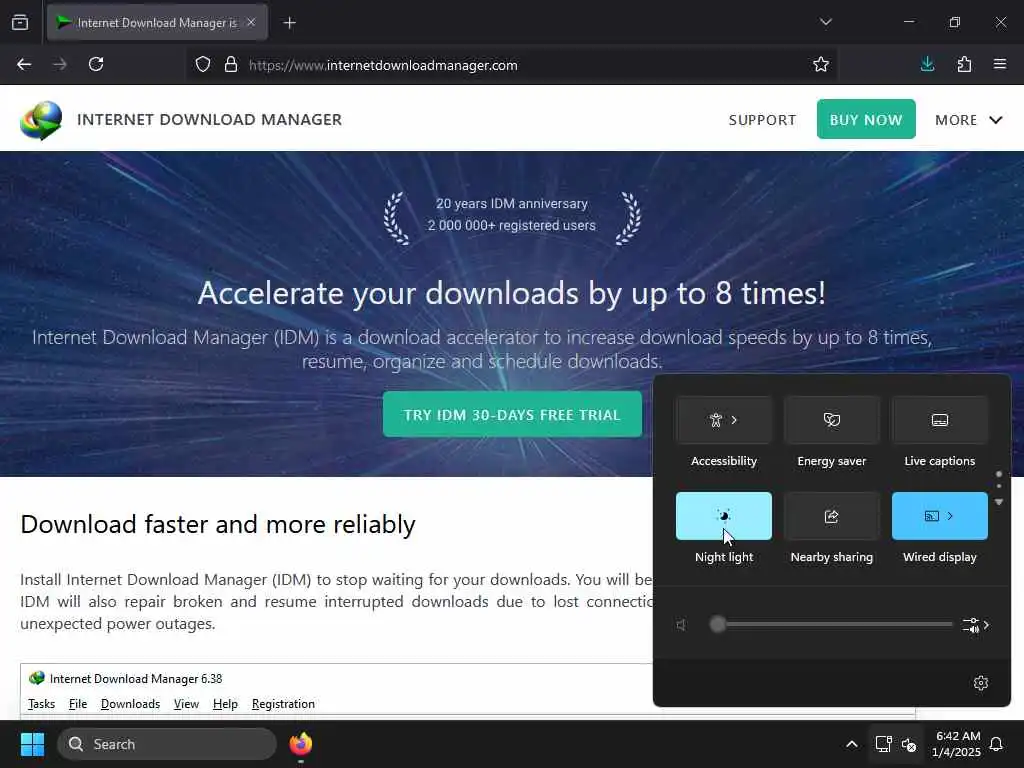The width and height of the screenshot is (1024, 768).
Task: Open clock and date 6:42 AM
Action: tap(957, 744)
